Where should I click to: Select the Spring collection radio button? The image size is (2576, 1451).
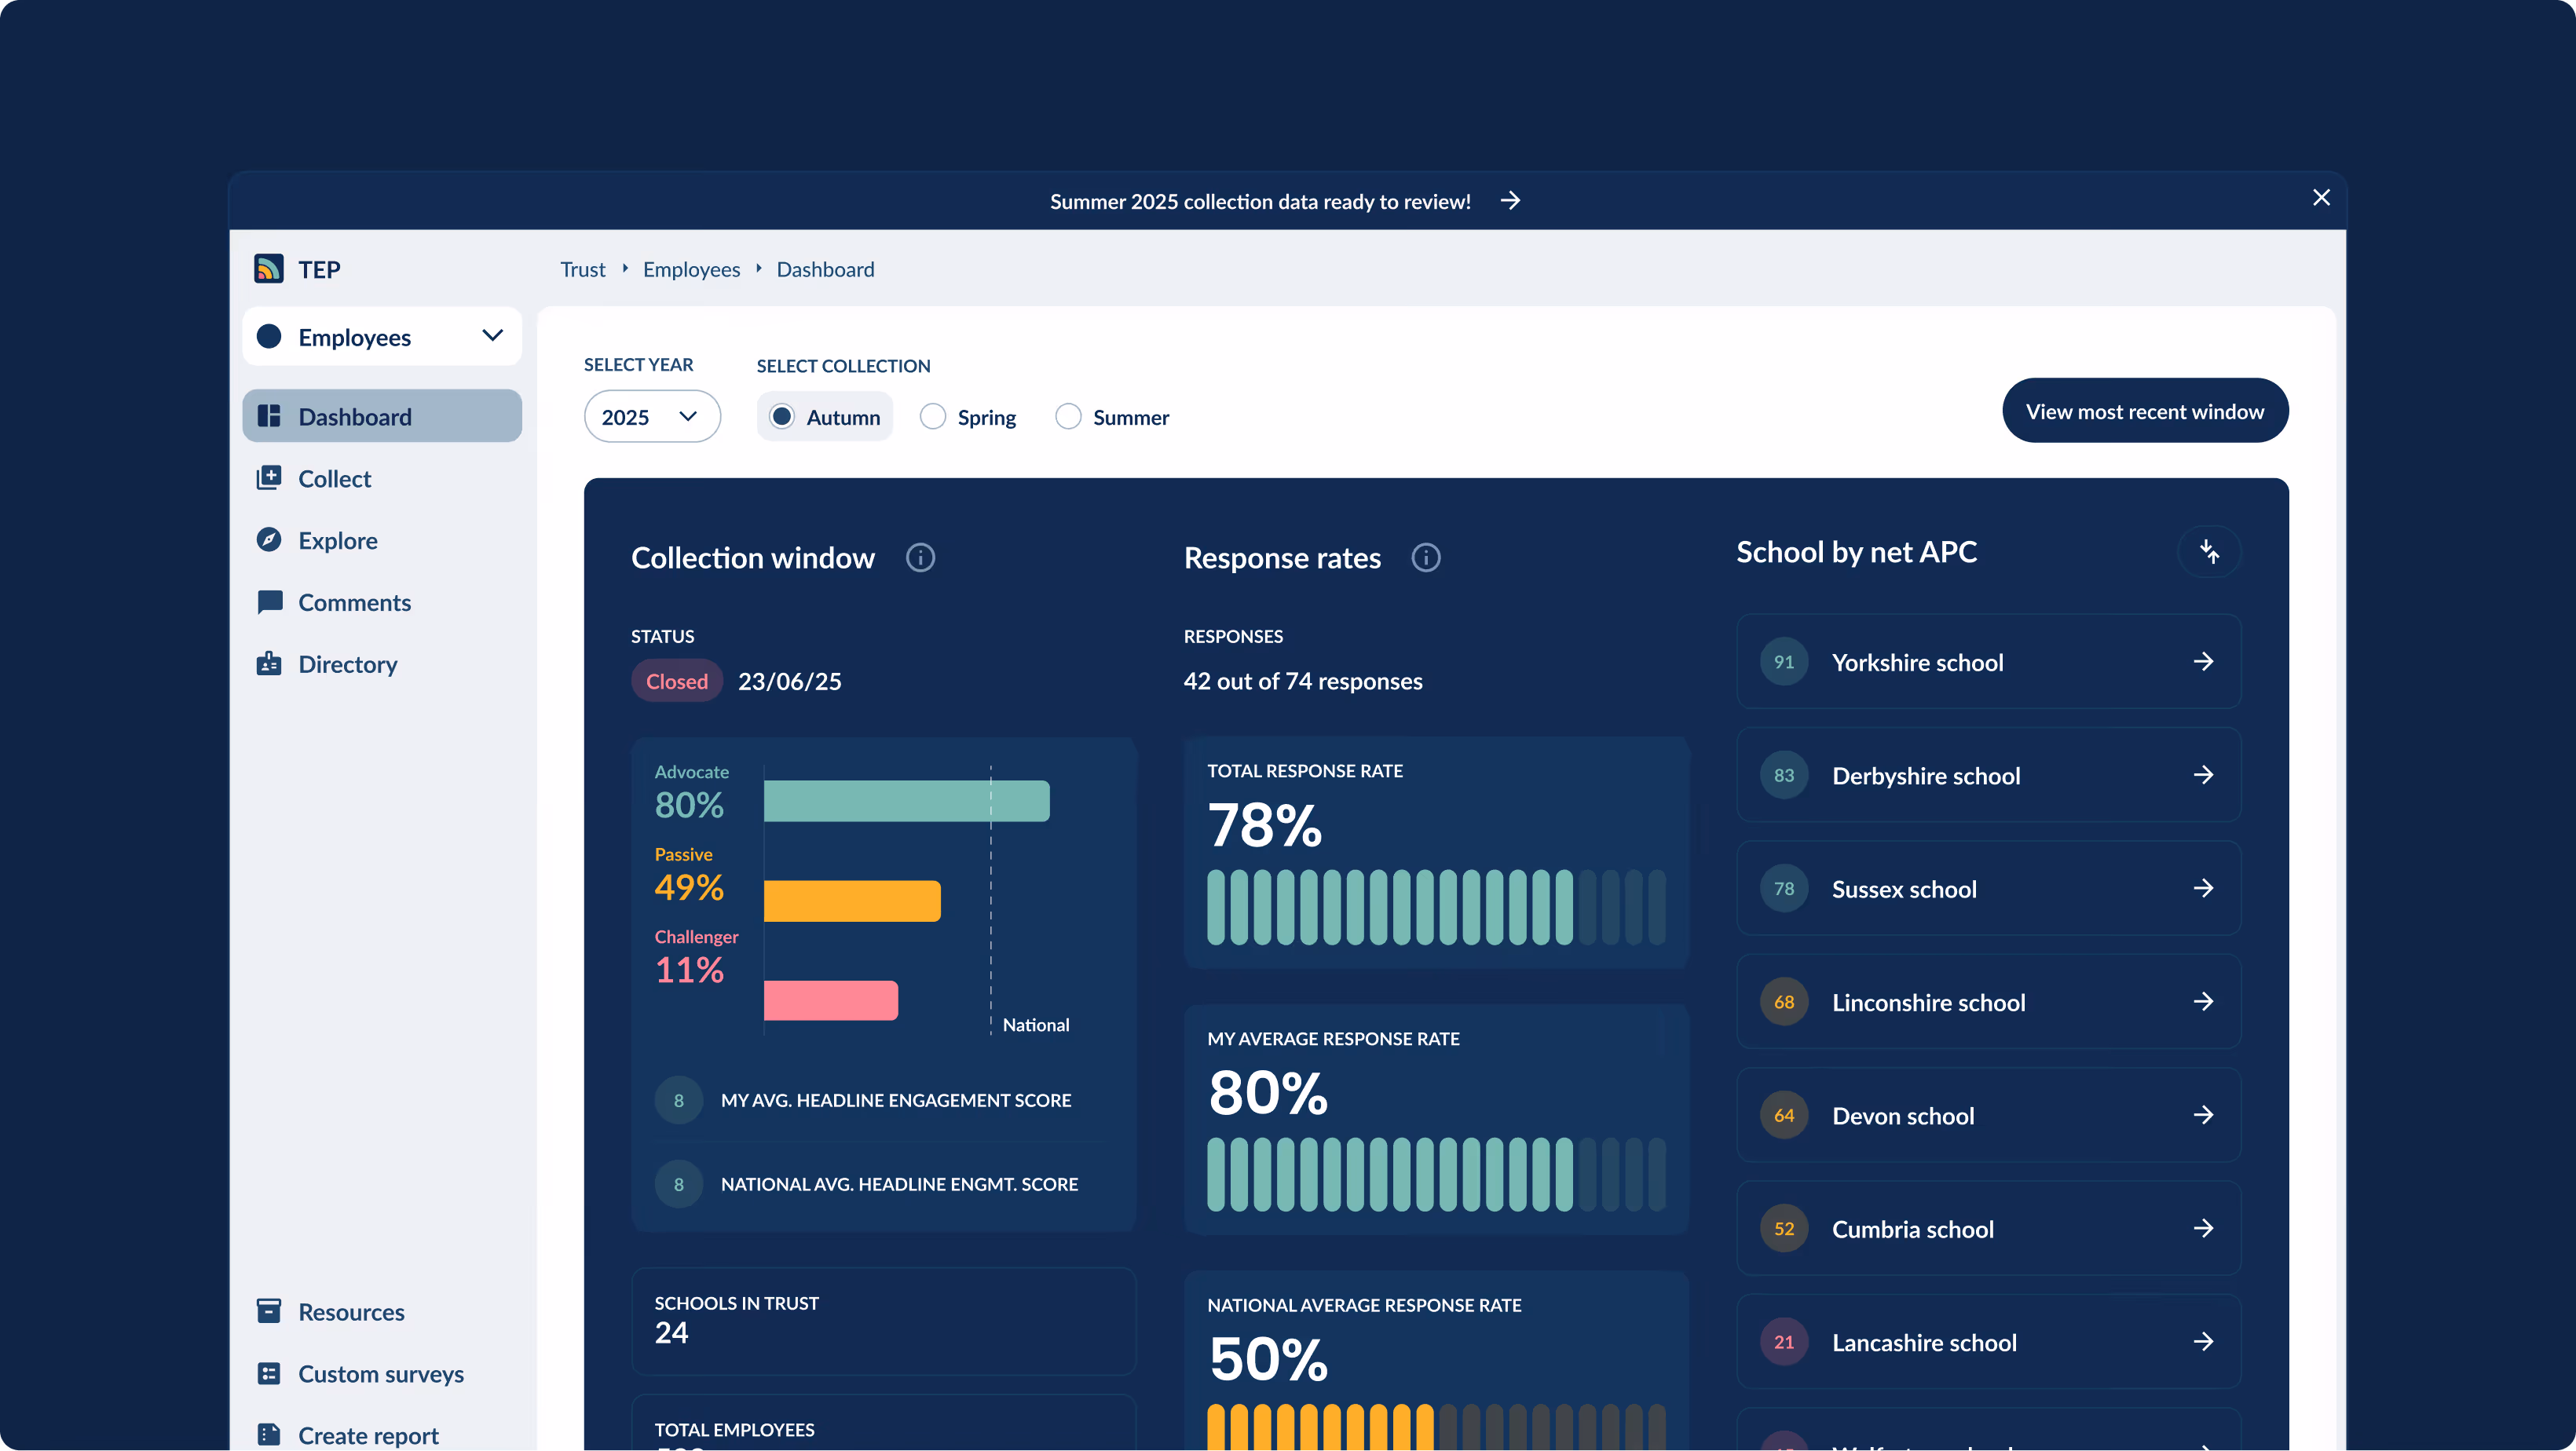tap(933, 417)
